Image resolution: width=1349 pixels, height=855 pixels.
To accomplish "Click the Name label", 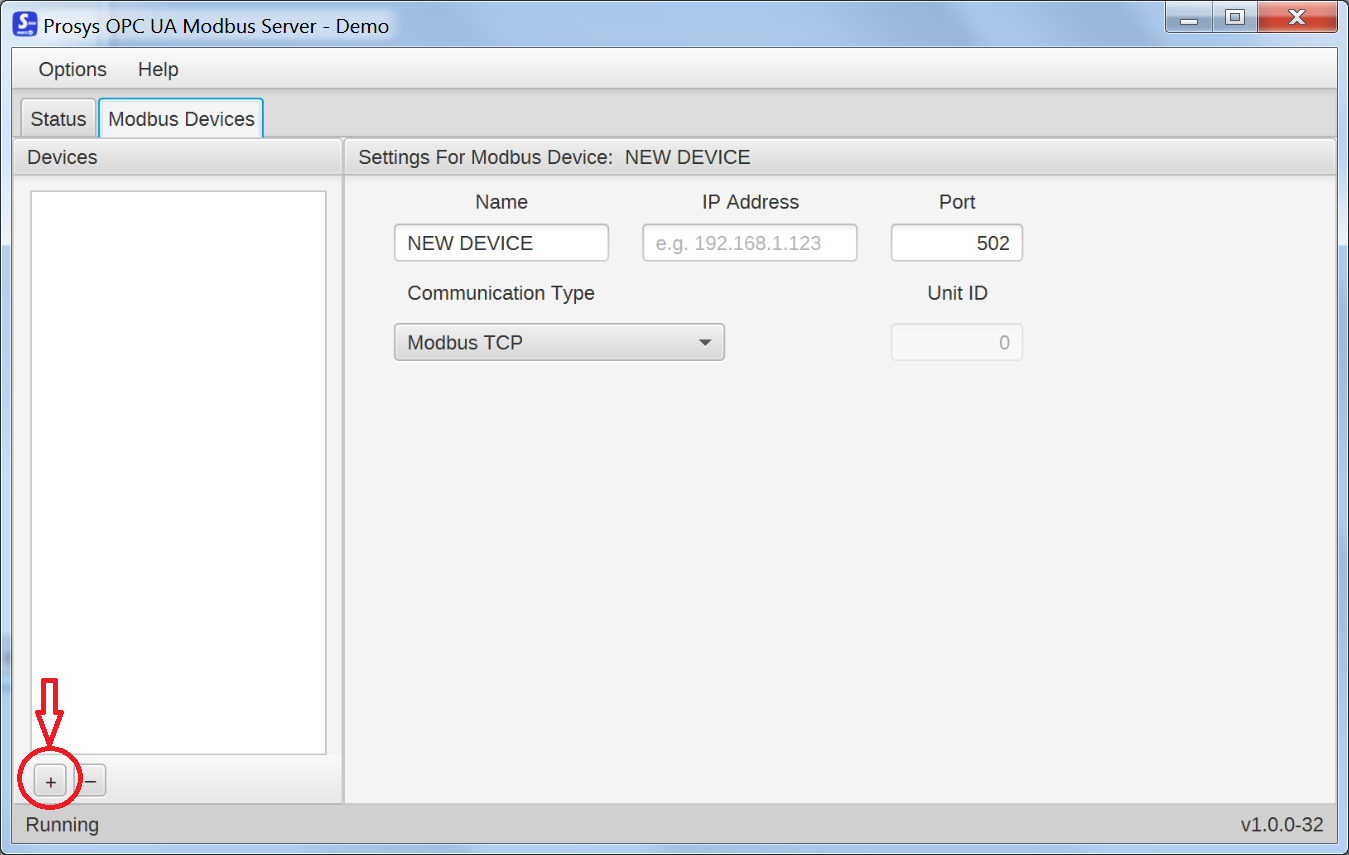I will pyautogui.click(x=502, y=202).
